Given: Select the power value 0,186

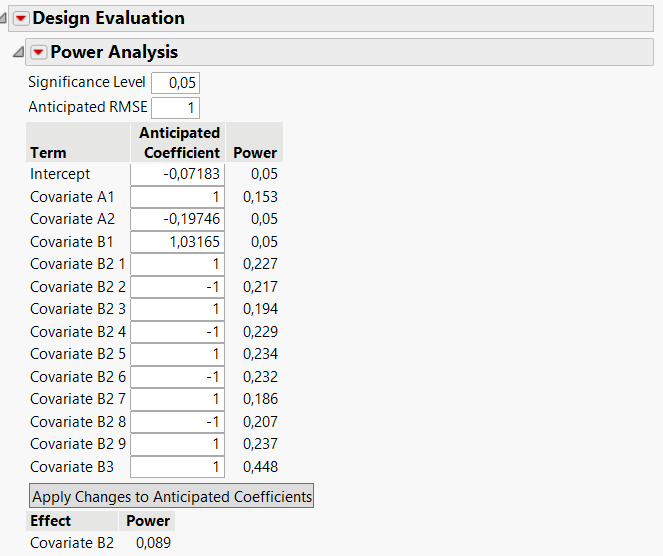Looking at the screenshot, I should 260,399.
